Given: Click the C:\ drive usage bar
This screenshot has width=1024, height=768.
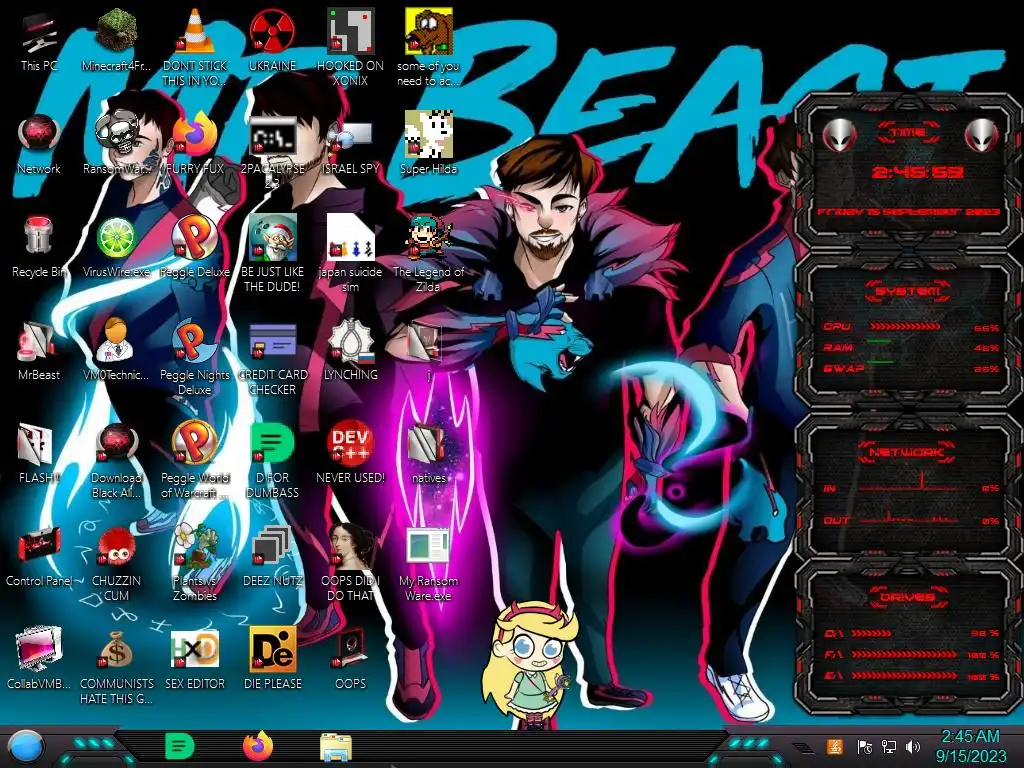Looking at the screenshot, I should coord(871,633).
